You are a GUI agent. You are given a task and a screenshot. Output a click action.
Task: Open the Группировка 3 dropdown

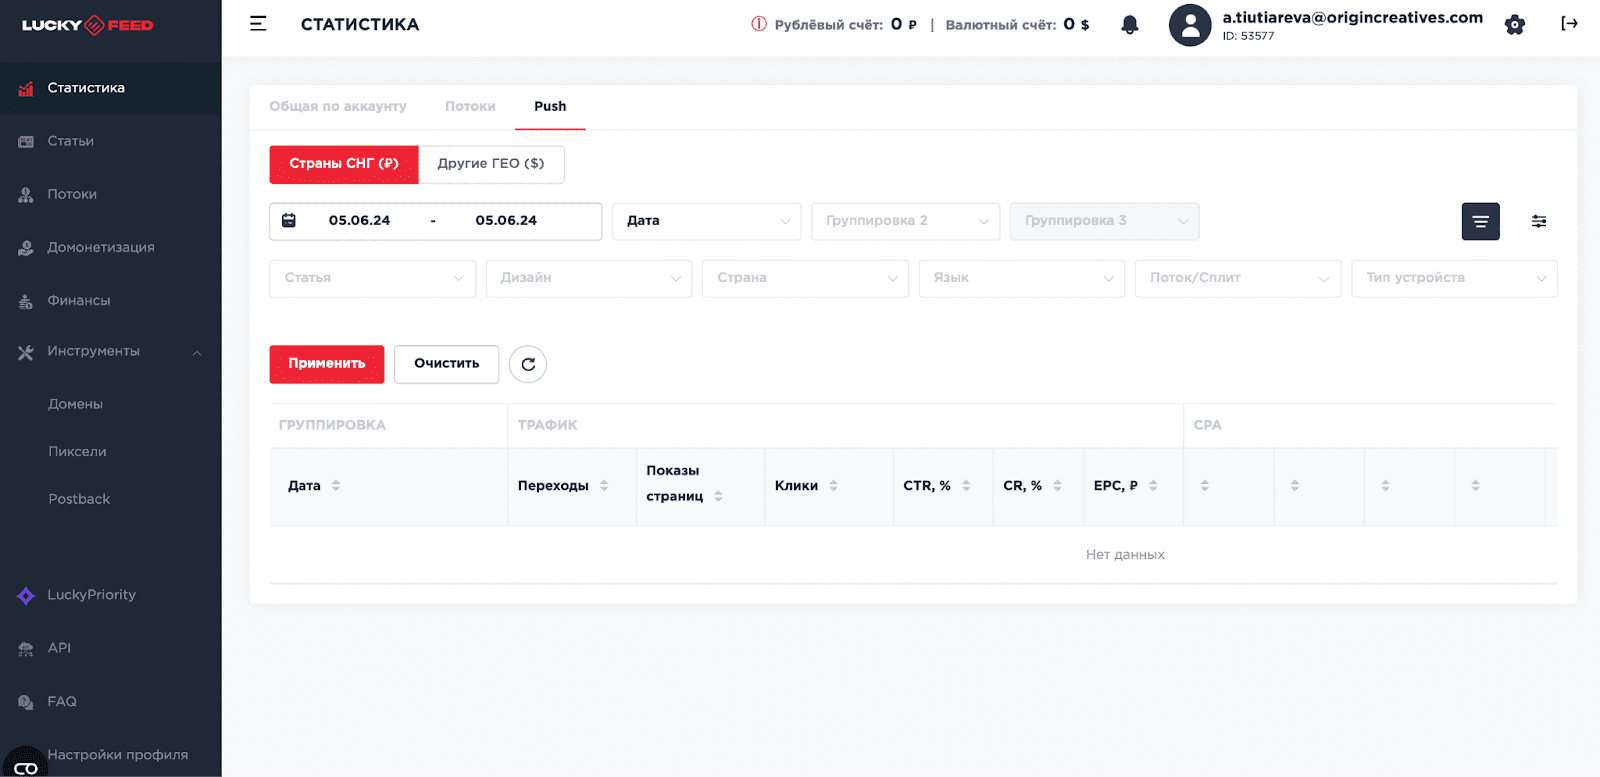pyautogui.click(x=1104, y=221)
